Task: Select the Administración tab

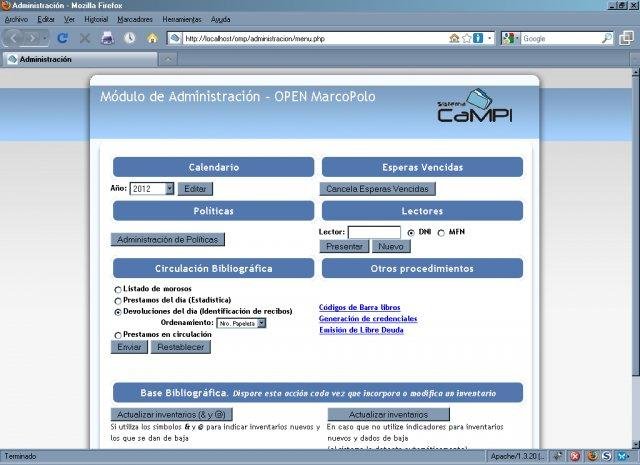Action: coord(80,59)
